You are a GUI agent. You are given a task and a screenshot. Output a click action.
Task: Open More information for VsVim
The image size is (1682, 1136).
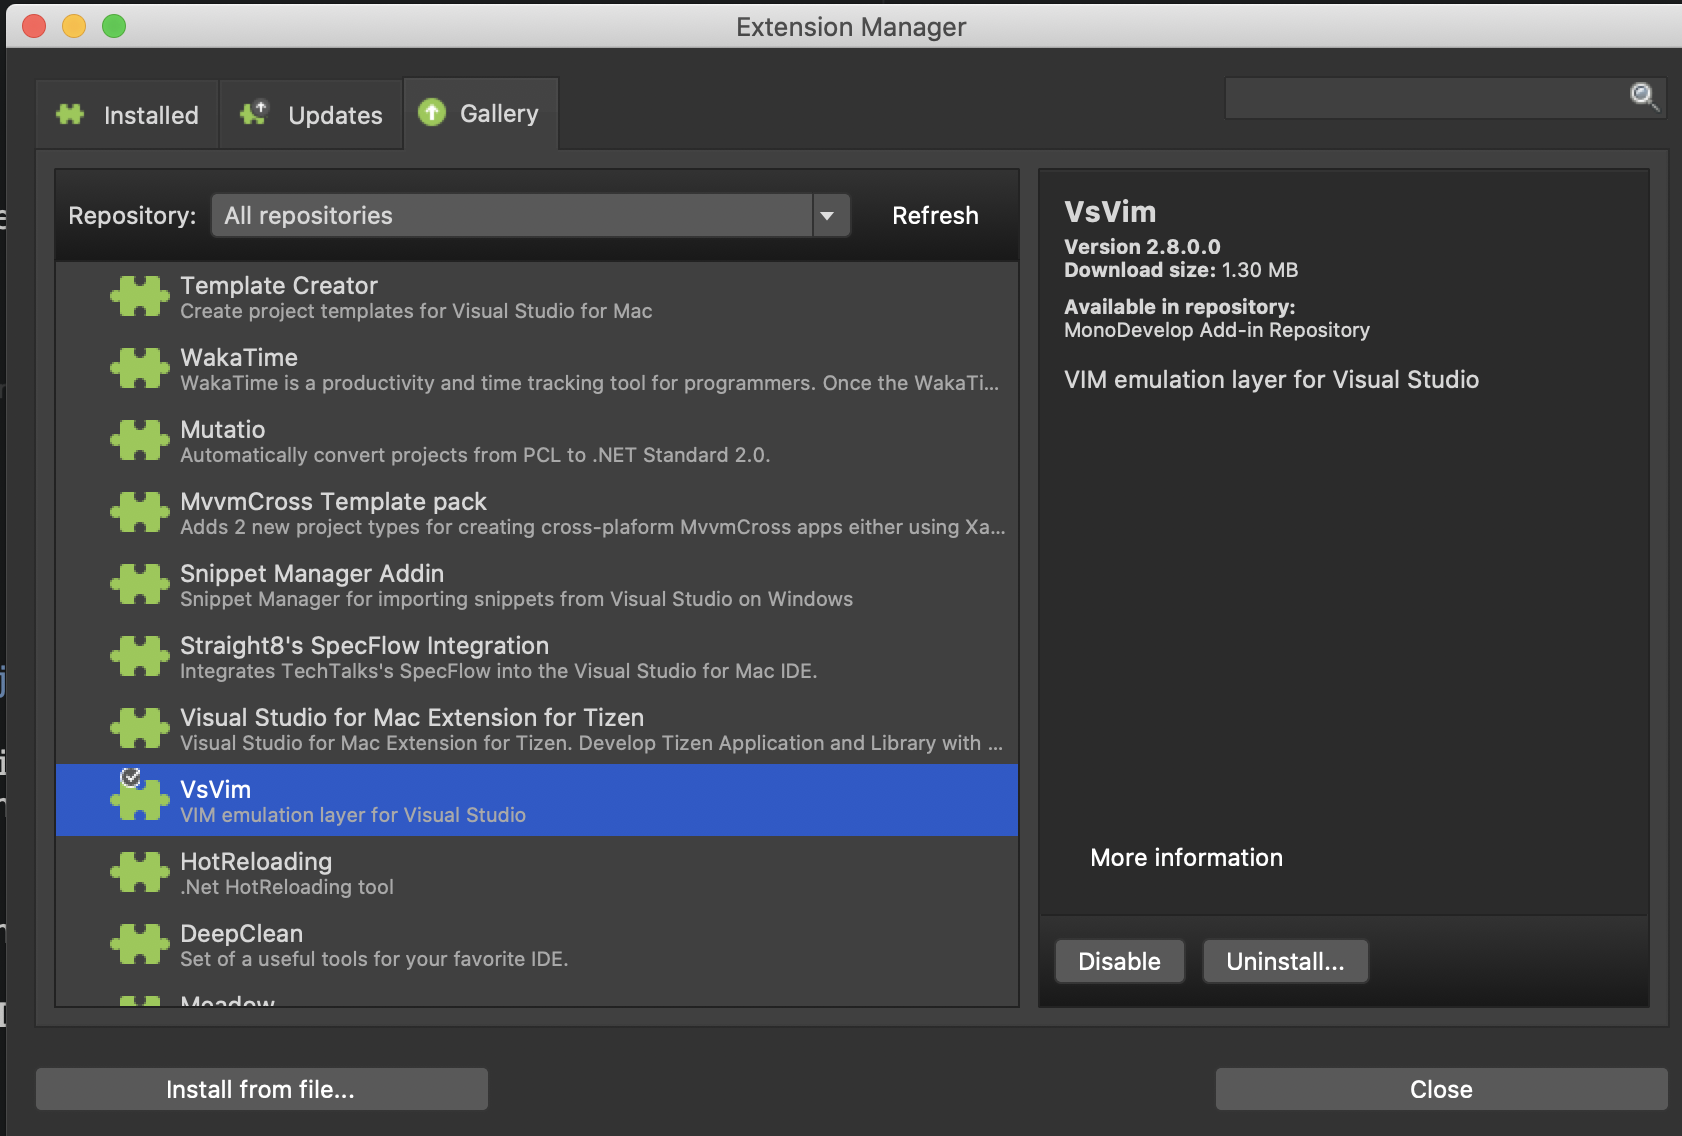coord(1186,857)
